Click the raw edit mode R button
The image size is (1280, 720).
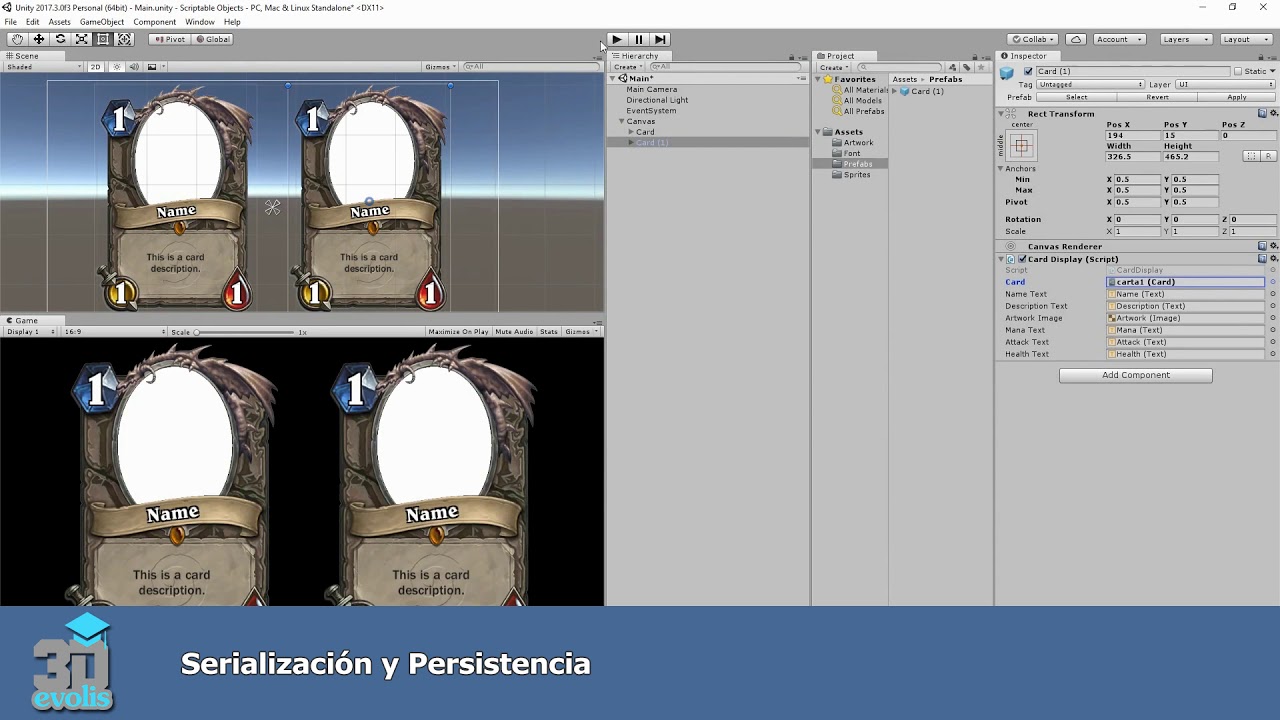[x=1268, y=156]
